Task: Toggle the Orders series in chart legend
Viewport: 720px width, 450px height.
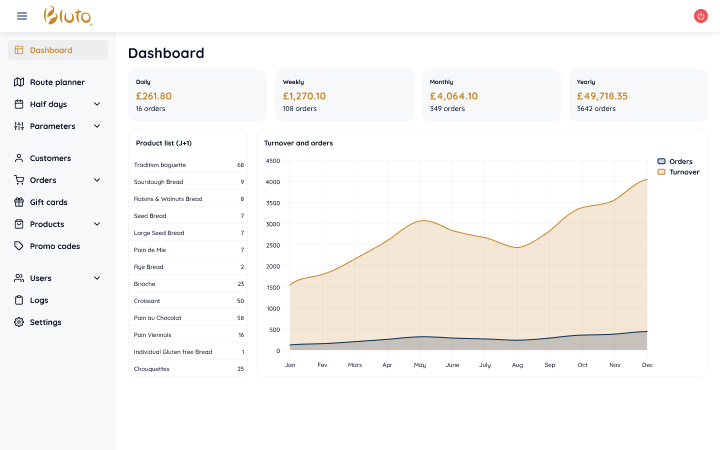Action: [675, 162]
